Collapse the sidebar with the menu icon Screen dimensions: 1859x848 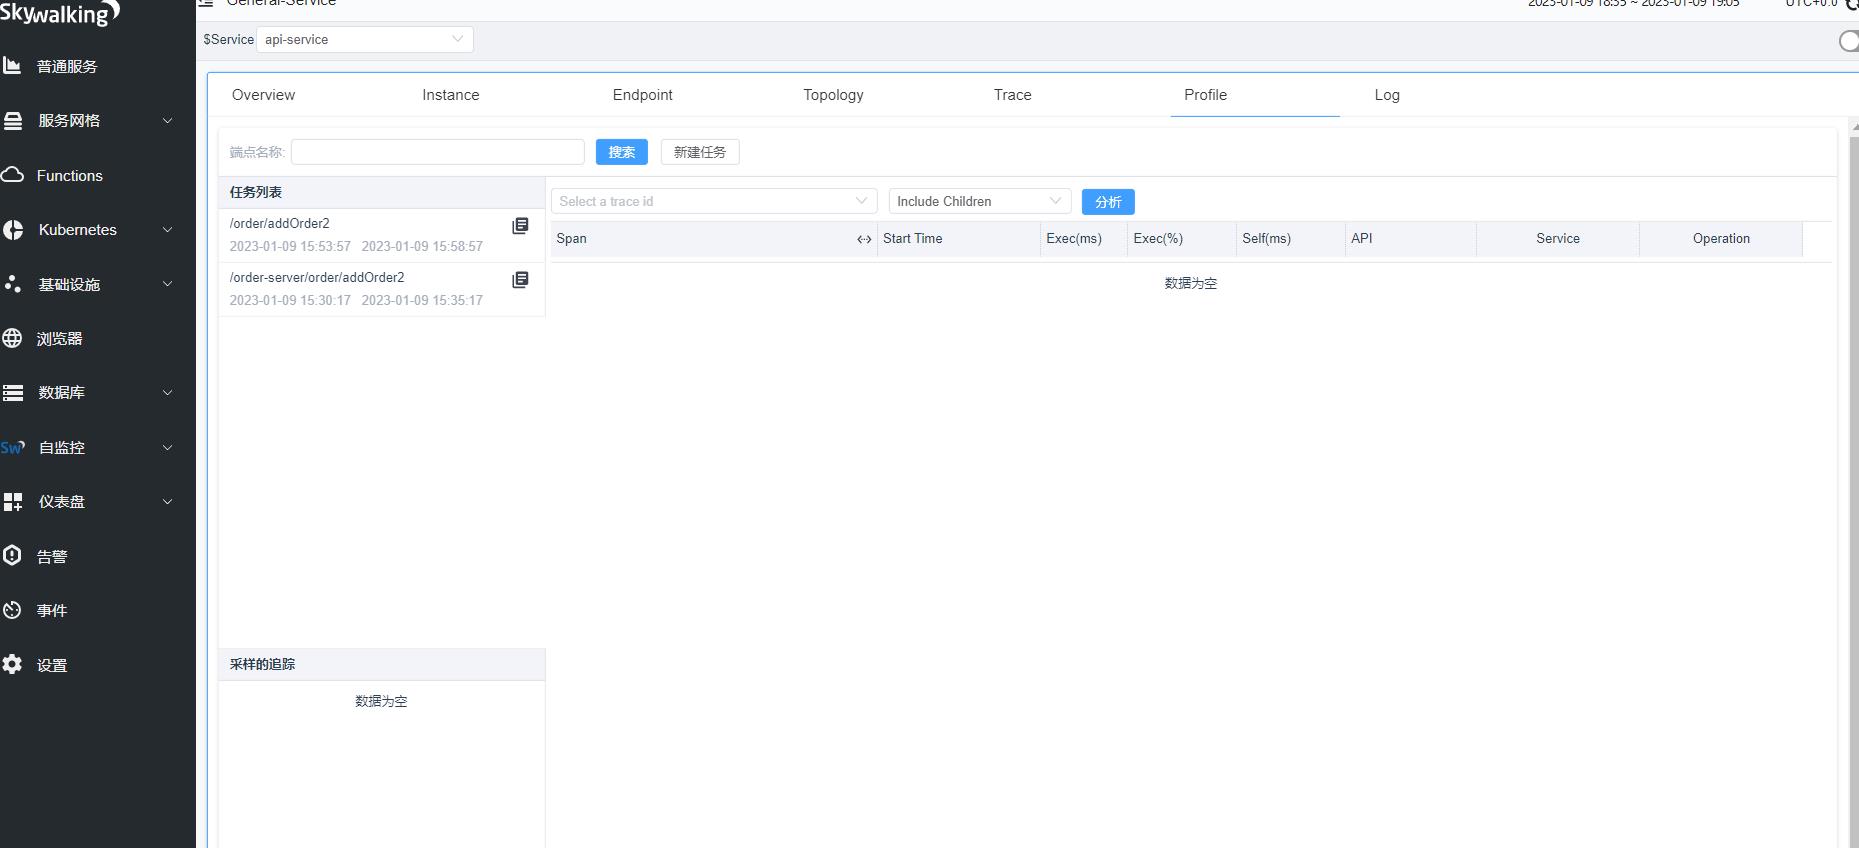206,3
